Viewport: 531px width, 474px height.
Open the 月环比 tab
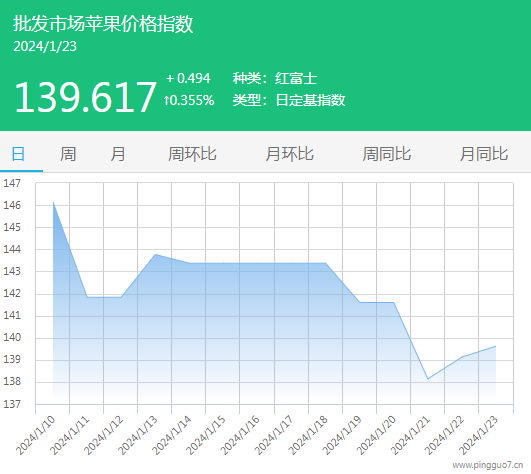click(289, 154)
